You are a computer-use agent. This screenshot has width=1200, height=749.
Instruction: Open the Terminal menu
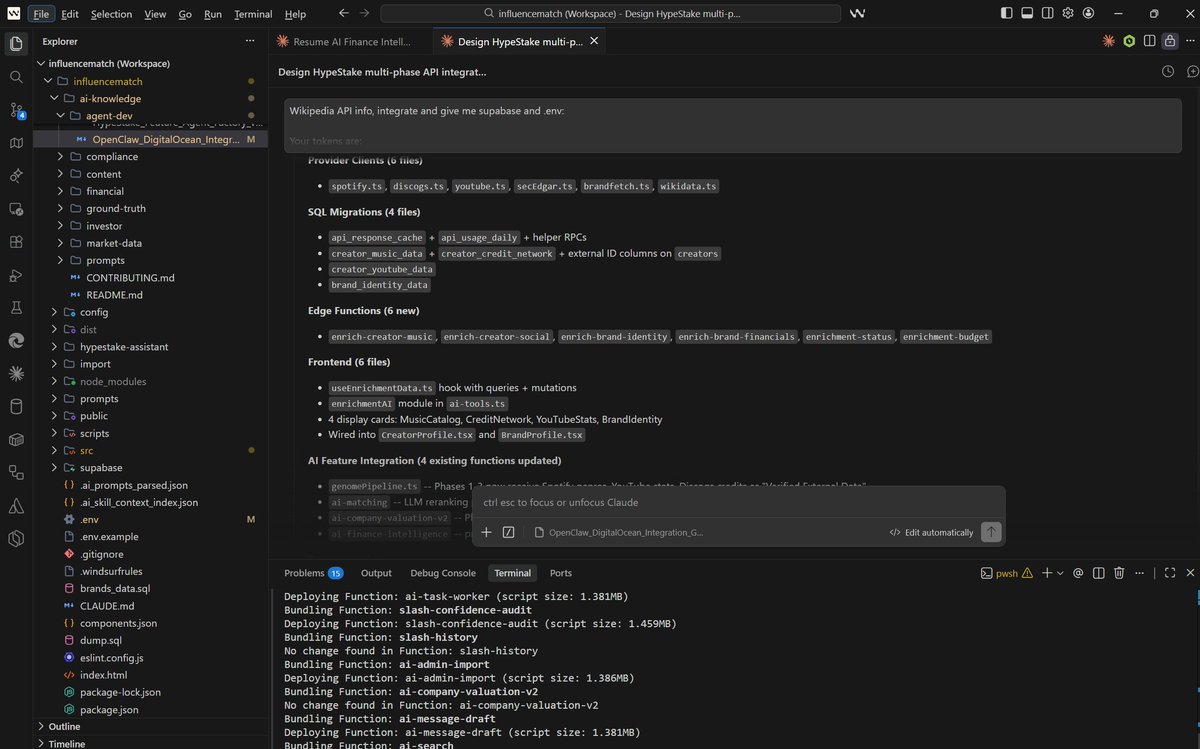(x=253, y=14)
